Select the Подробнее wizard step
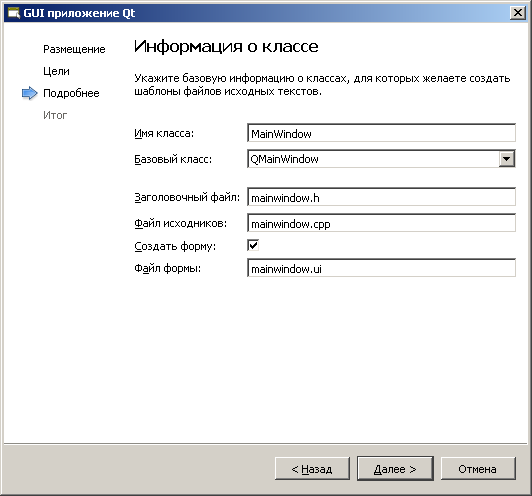 click(x=71, y=93)
